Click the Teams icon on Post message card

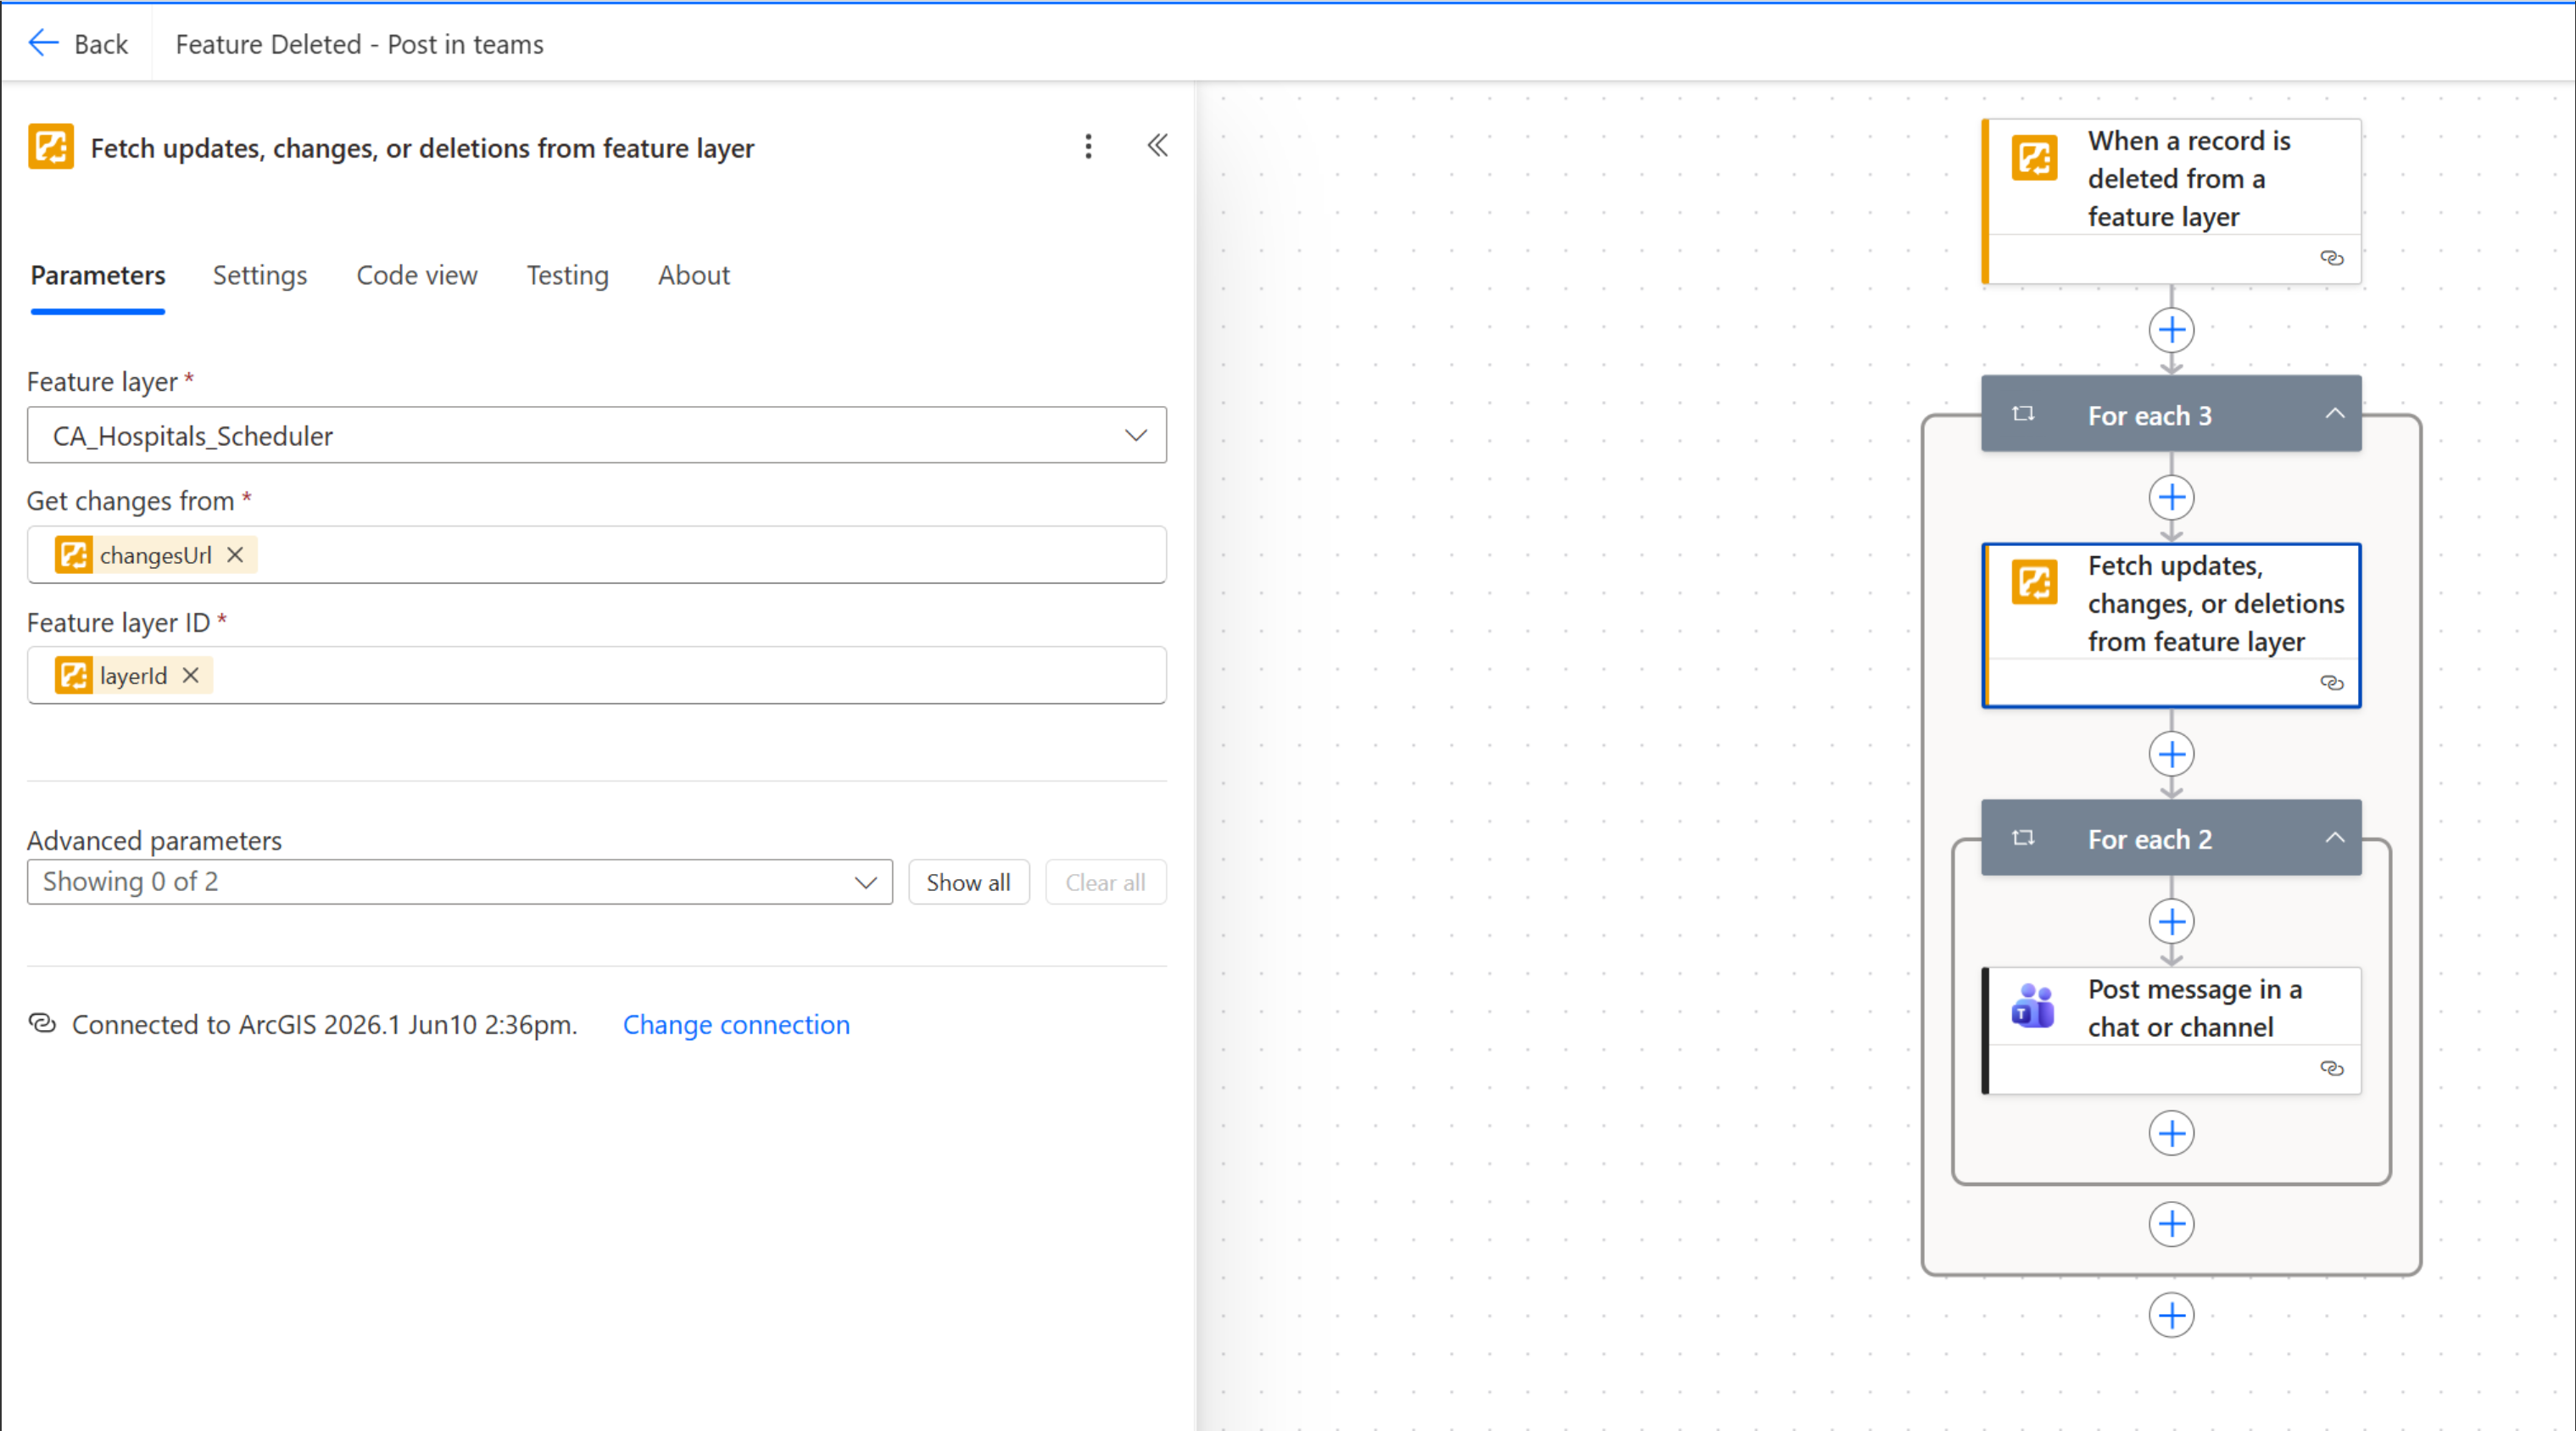tap(2033, 1006)
